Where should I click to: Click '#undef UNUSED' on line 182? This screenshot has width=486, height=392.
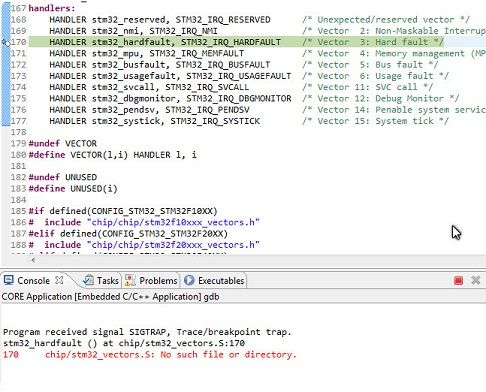click(x=63, y=177)
